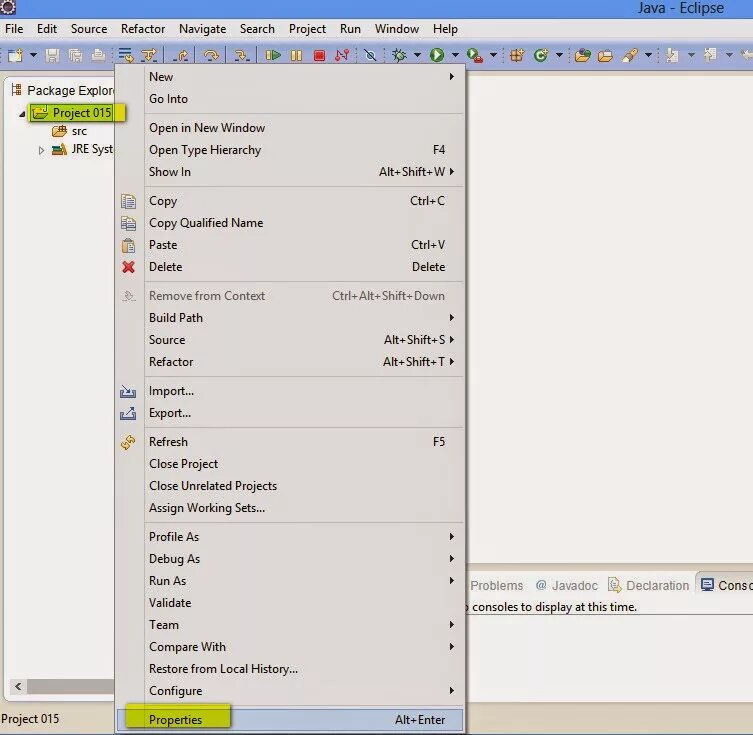The image size is (753, 735).
Task: Open the Navigate menu
Action: click(202, 29)
